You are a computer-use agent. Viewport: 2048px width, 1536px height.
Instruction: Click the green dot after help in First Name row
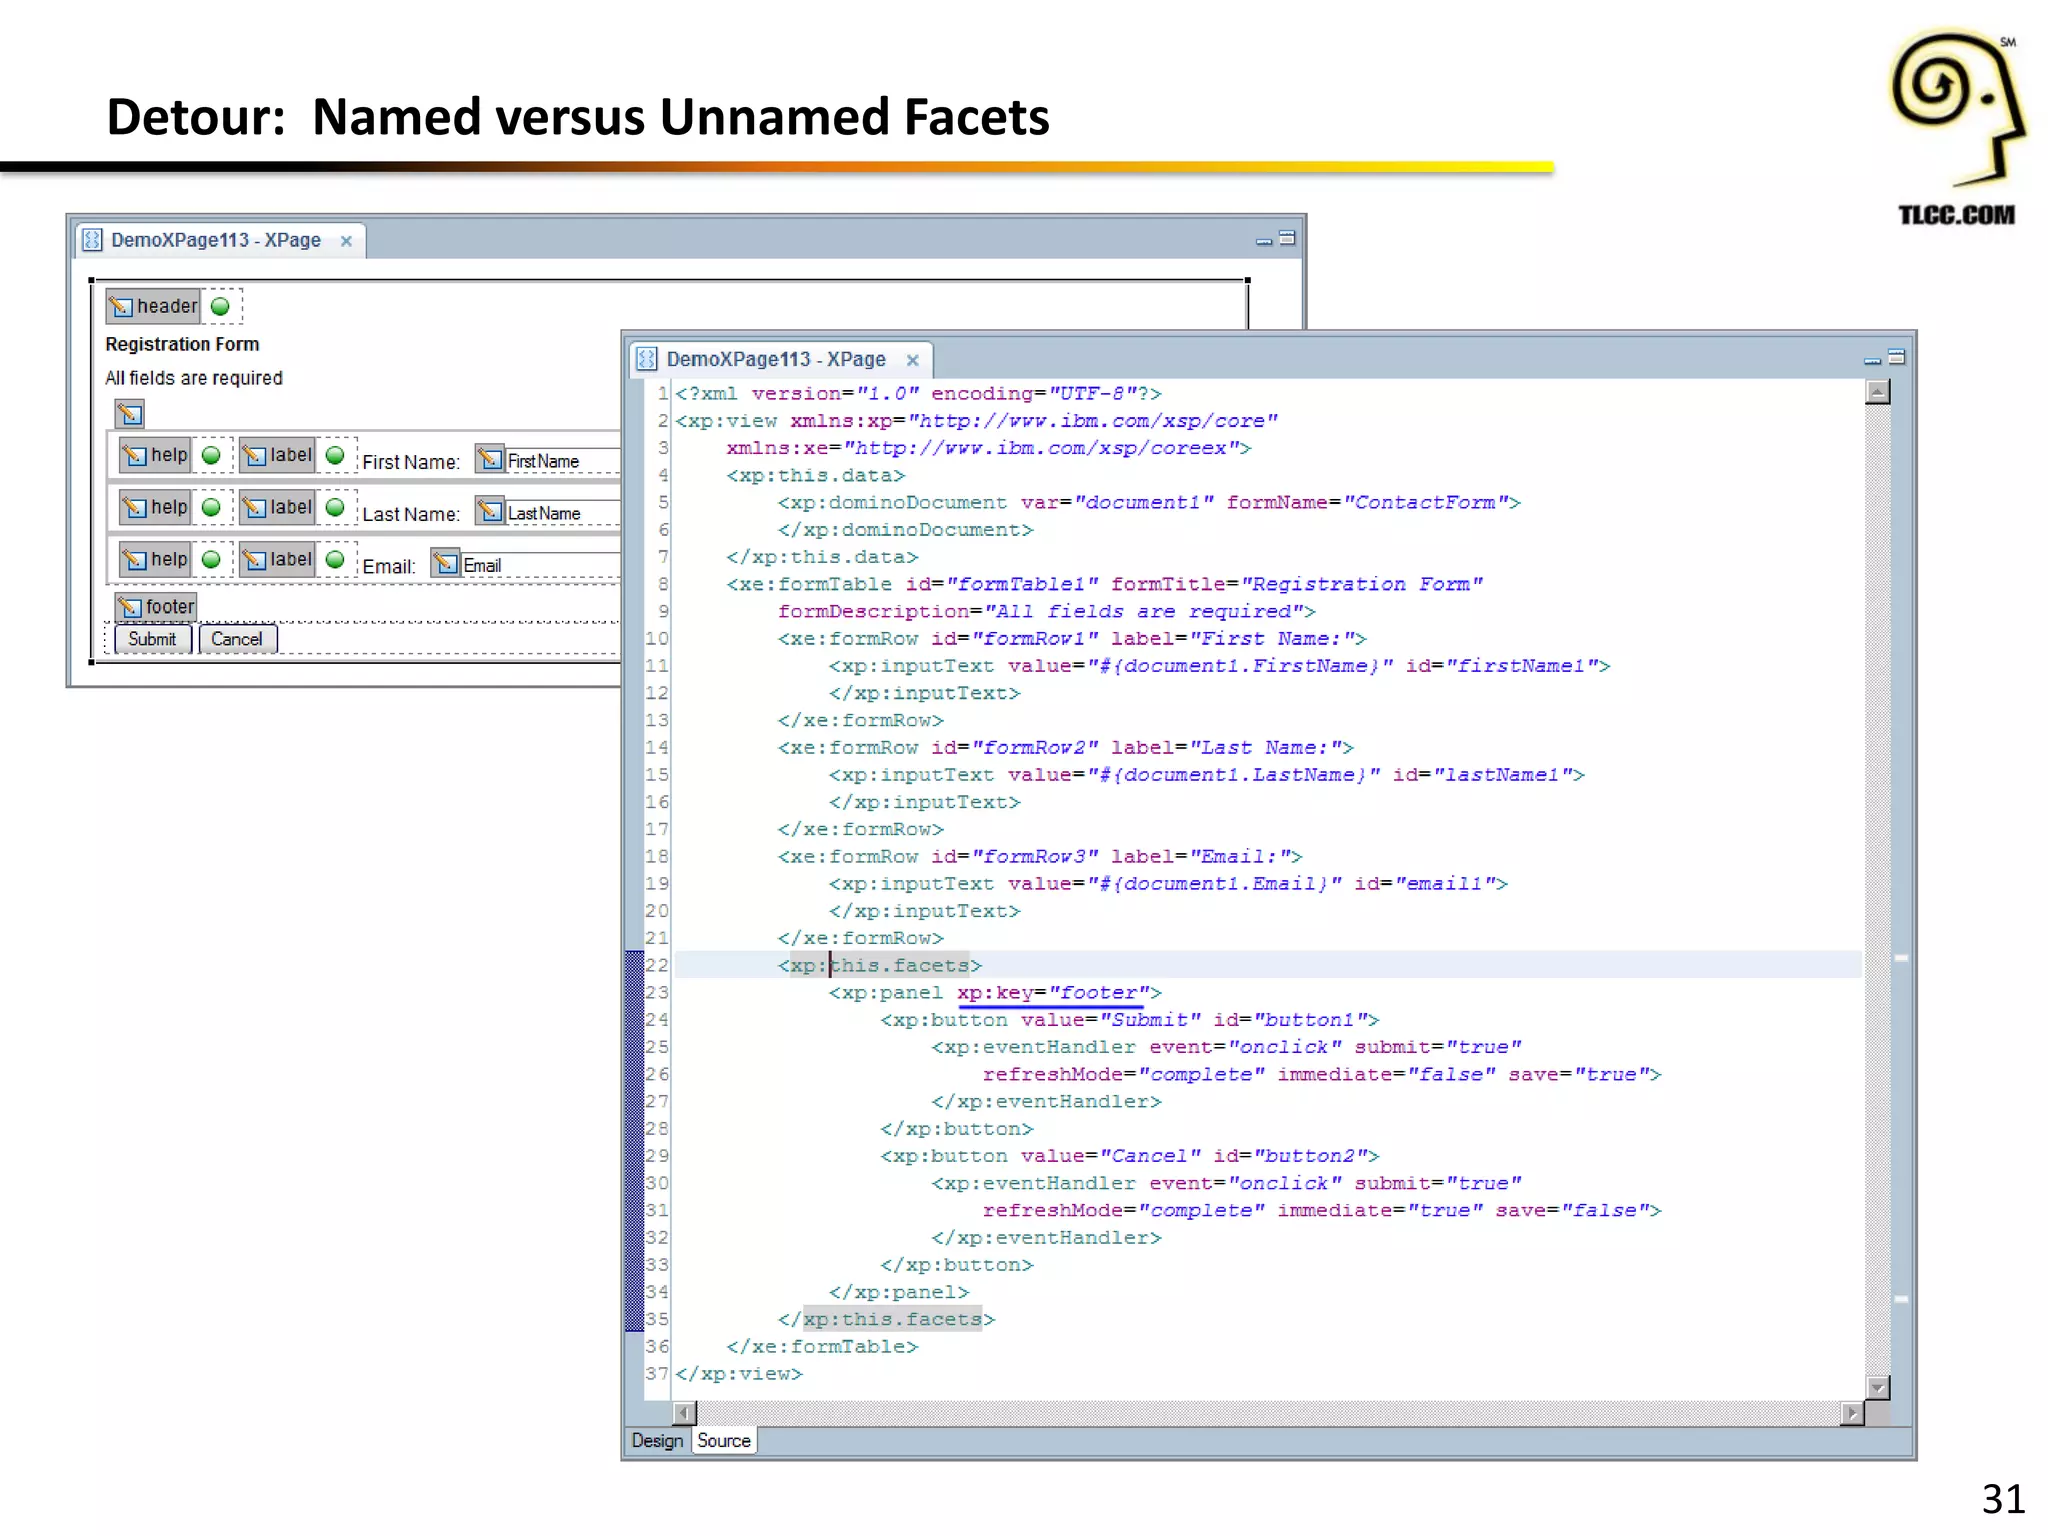(x=211, y=455)
